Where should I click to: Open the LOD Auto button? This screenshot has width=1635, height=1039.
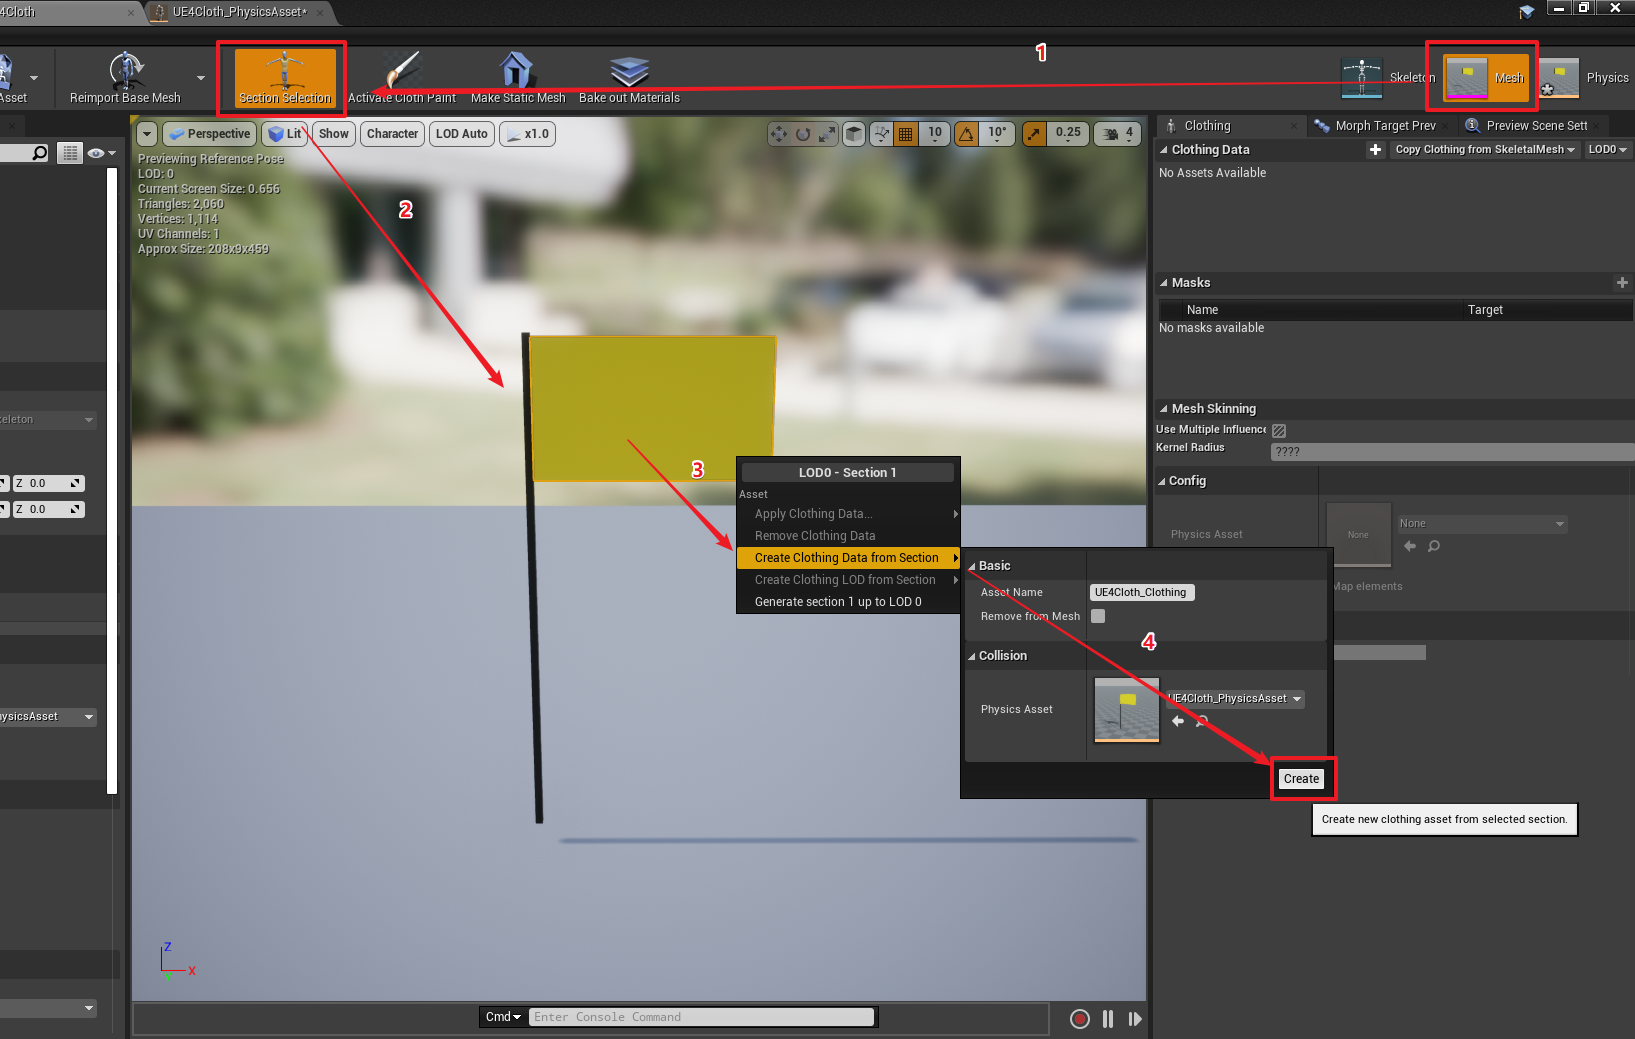tap(462, 134)
